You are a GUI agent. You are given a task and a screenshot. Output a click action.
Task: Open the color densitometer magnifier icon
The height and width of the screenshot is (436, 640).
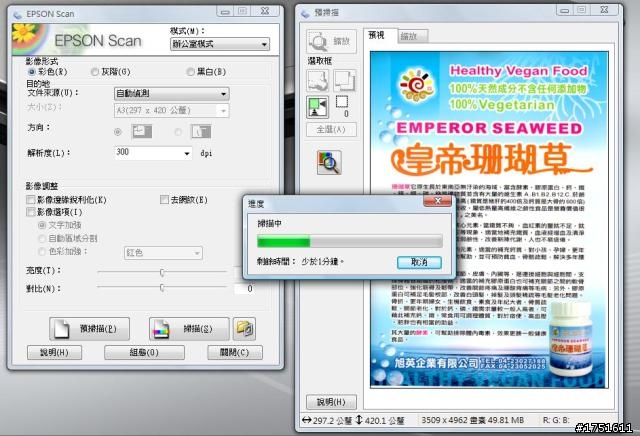tap(329, 162)
